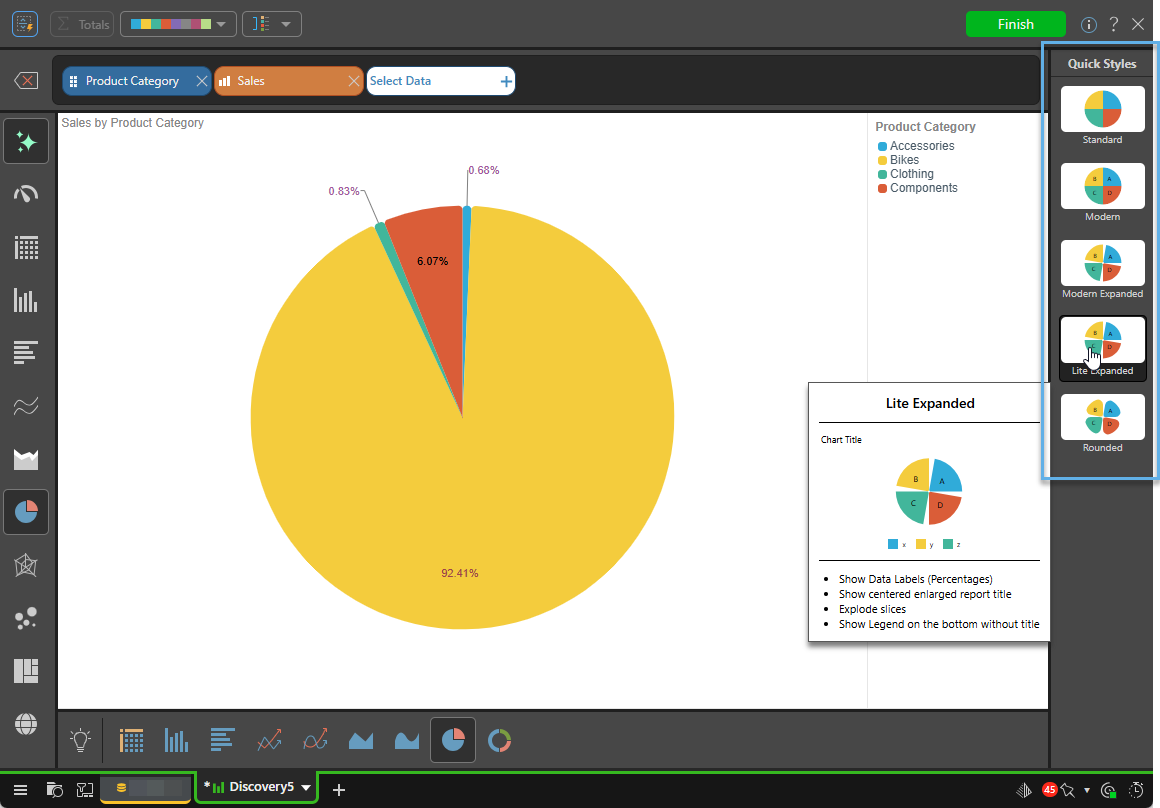The height and width of the screenshot is (808, 1160).
Task: Click the lightbulb suggestions icon
Action: click(81, 740)
